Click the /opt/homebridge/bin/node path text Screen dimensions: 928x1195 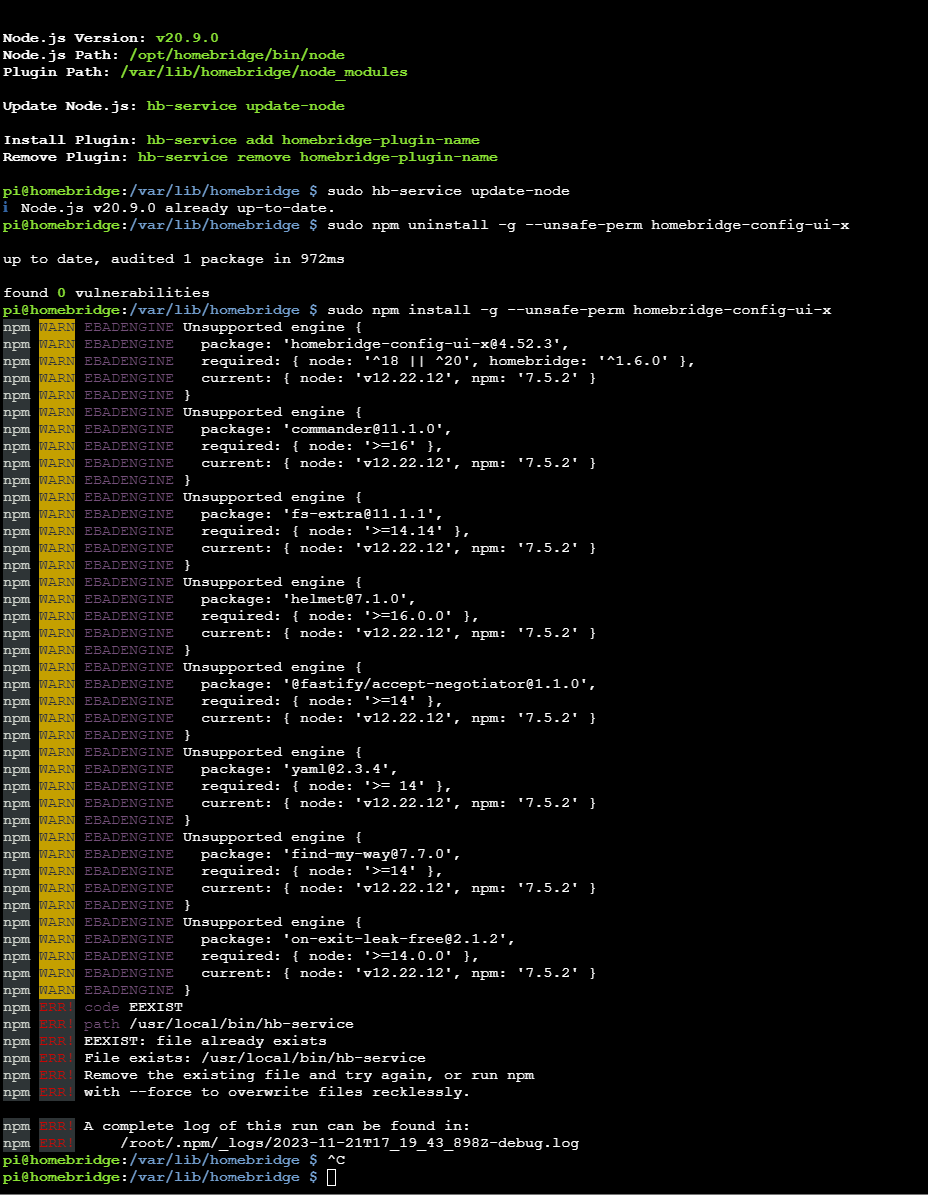coord(232,55)
